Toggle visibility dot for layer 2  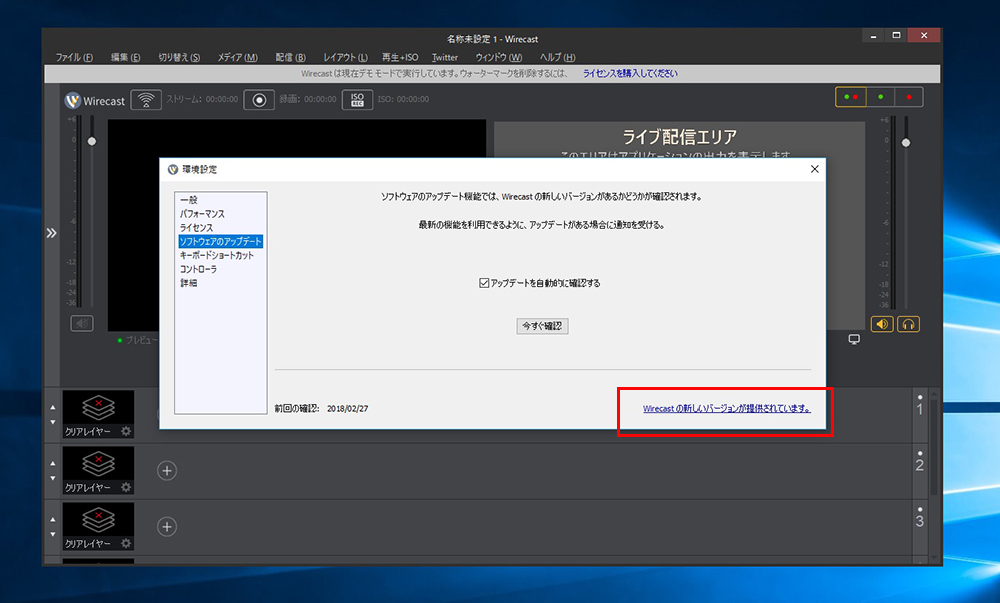(920, 453)
